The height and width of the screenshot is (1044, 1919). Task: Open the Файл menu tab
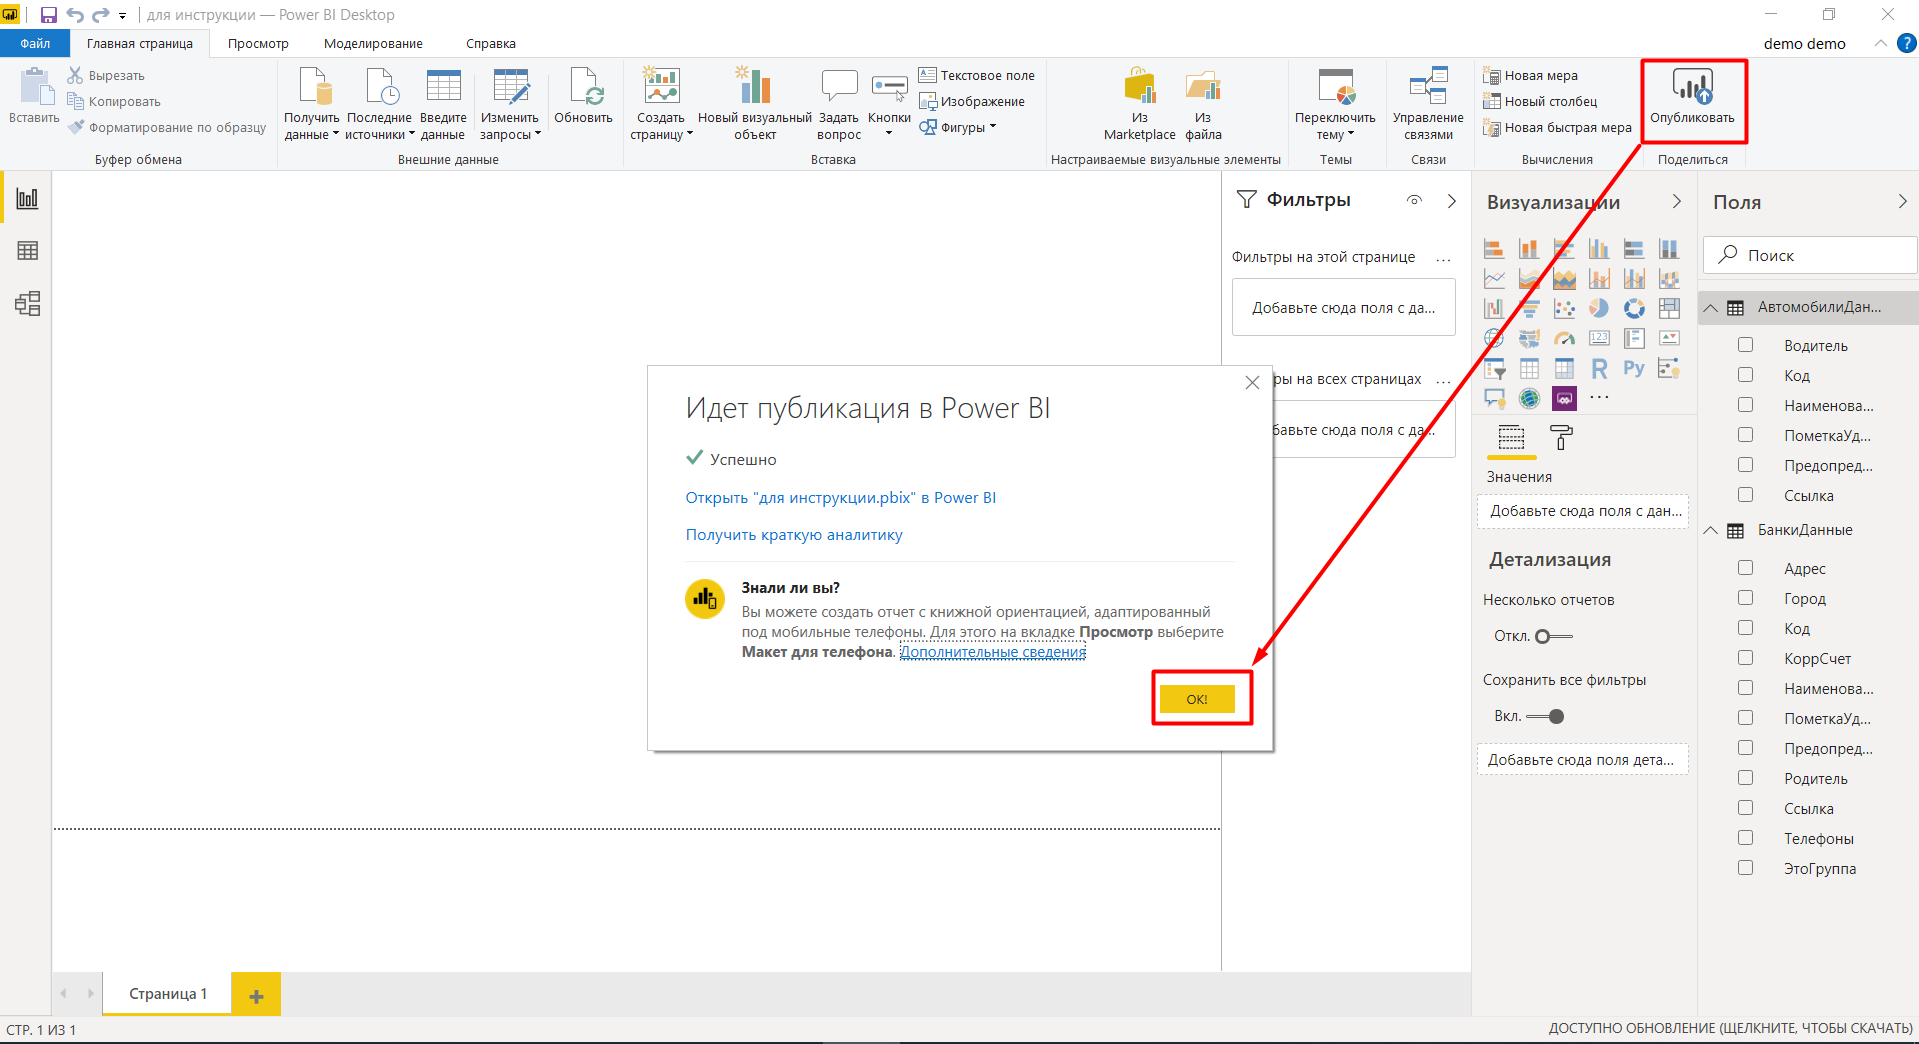pos(35,43)
